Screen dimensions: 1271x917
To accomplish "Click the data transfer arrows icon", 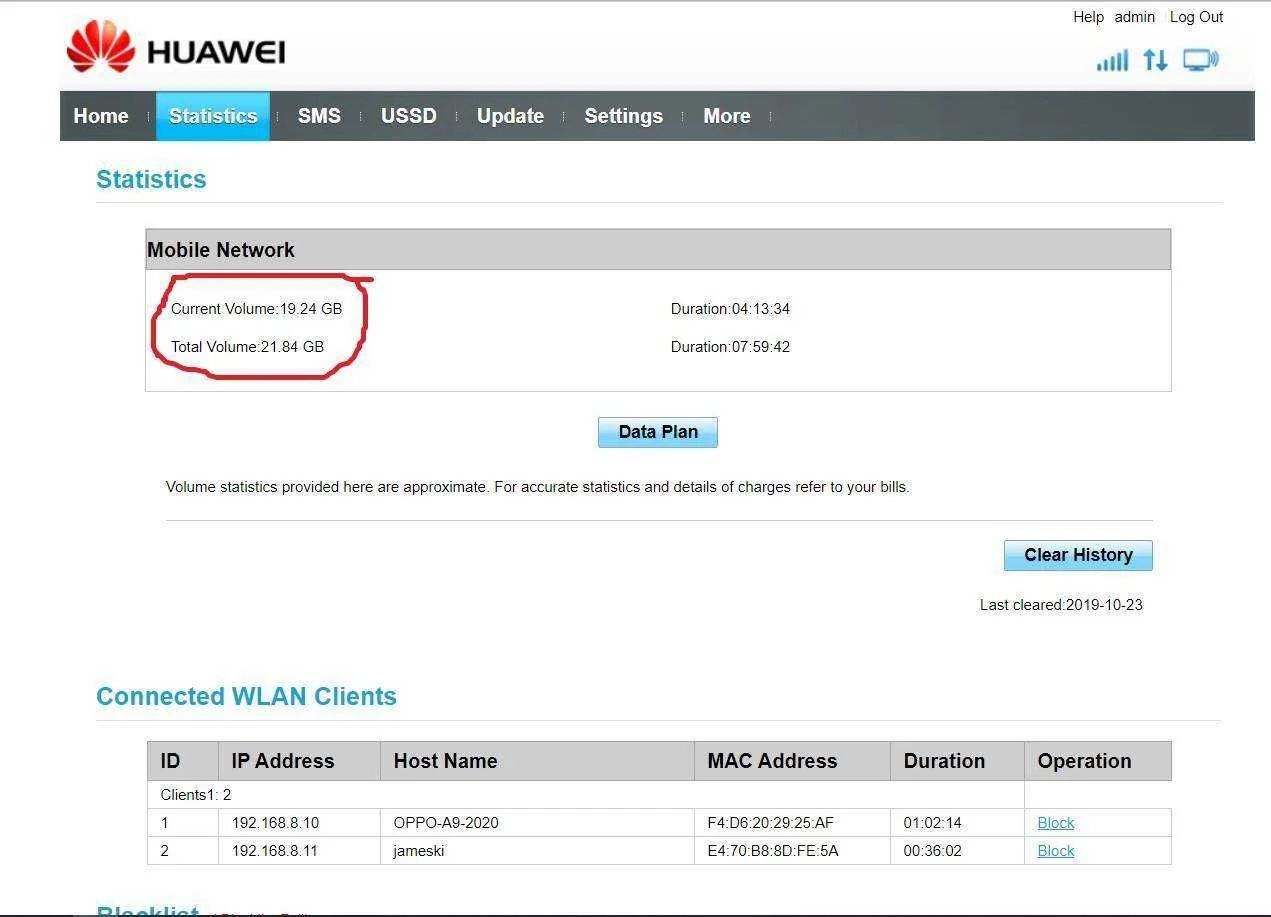I will coord(1155,60).
